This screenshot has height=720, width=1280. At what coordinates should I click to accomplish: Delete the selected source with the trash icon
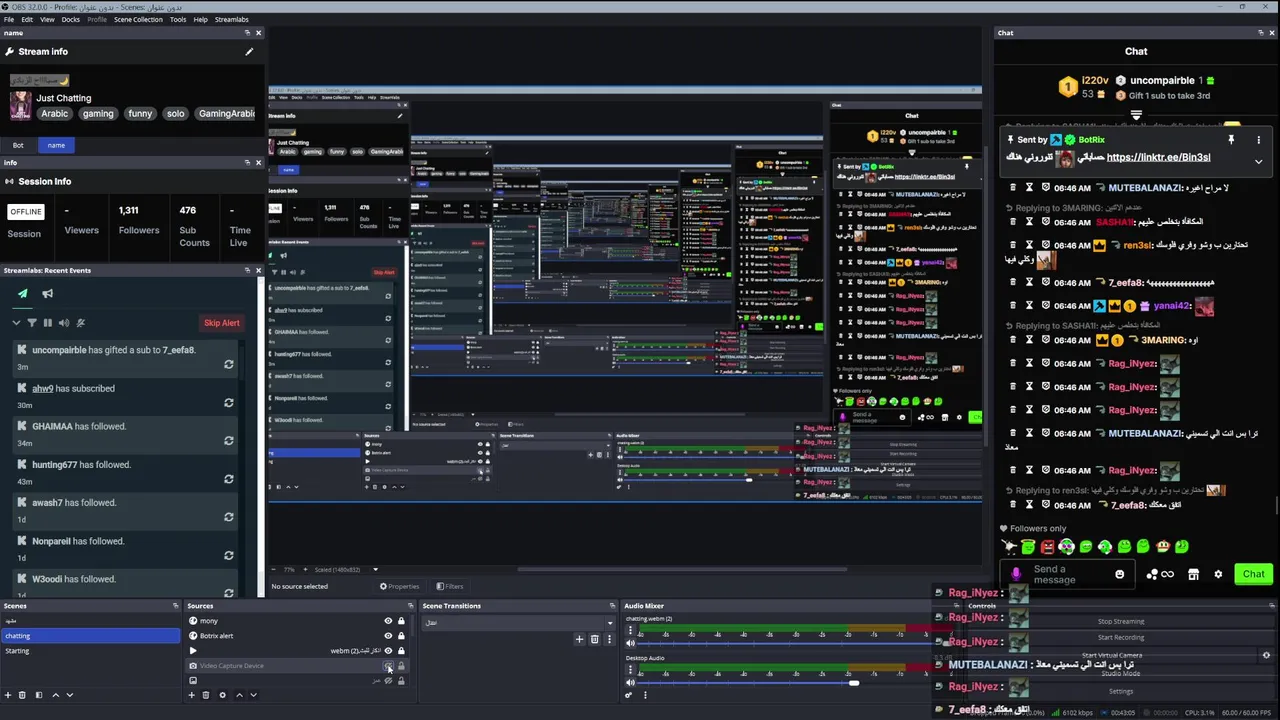206,695
